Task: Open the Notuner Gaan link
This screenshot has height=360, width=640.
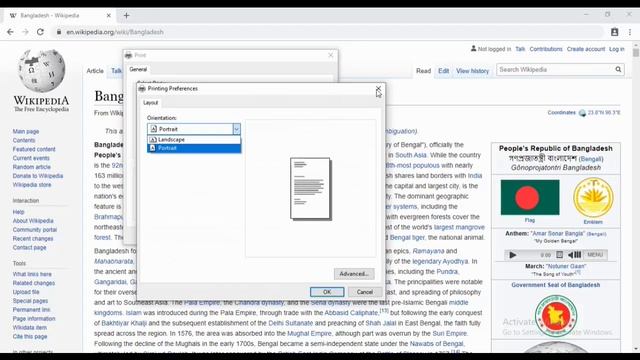Action: tap(566, 266)
